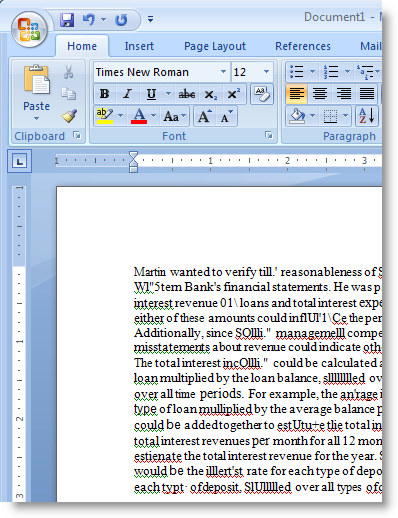This screenshot has height=518, width=398.
Task: Open the highlight color dropdown
Action: tap(121, 116)
